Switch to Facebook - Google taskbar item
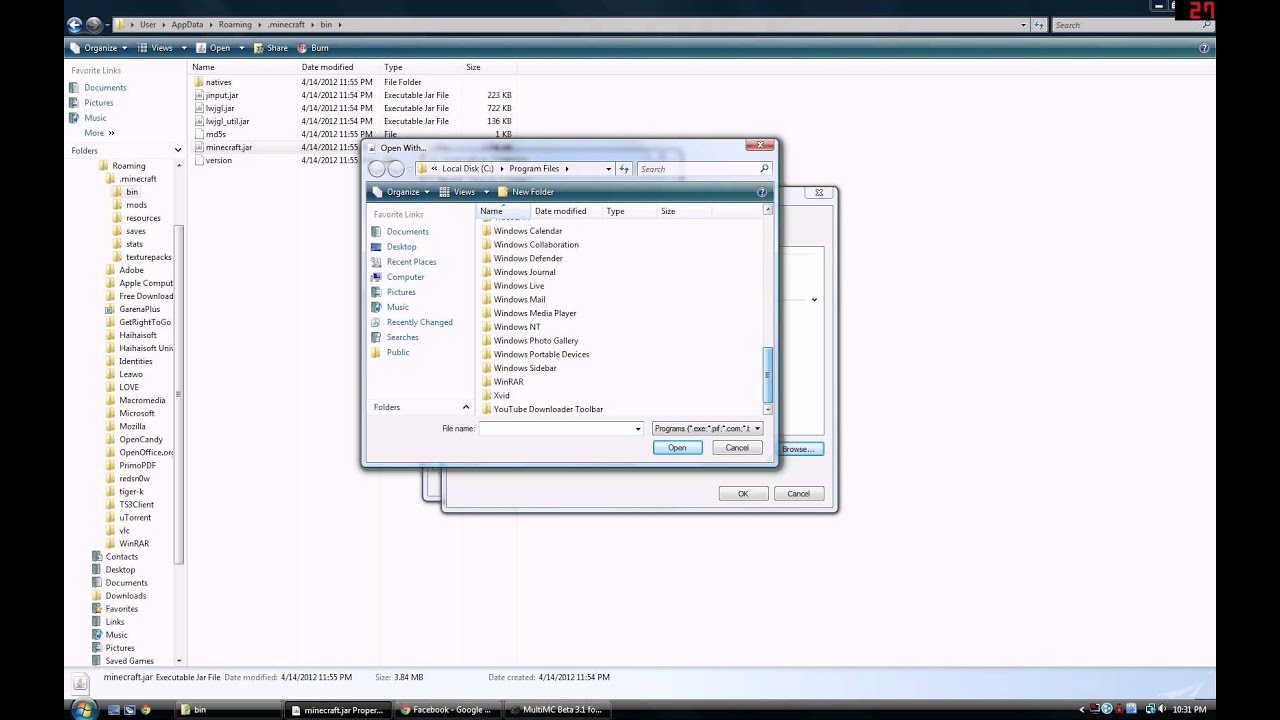 pos(446,710)
